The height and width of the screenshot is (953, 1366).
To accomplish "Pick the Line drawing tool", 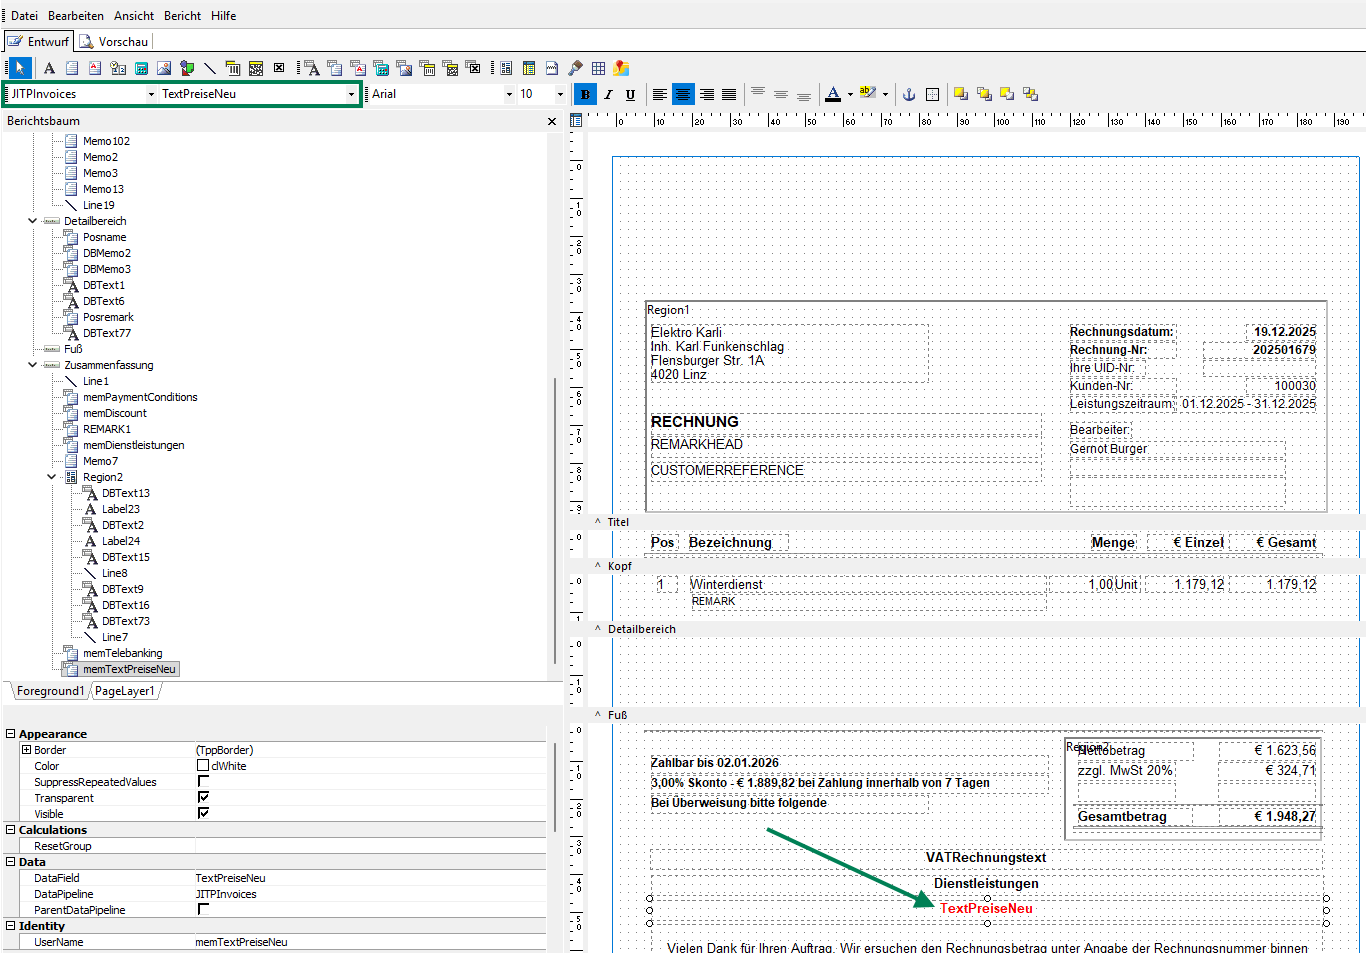I will coord(210,68).
